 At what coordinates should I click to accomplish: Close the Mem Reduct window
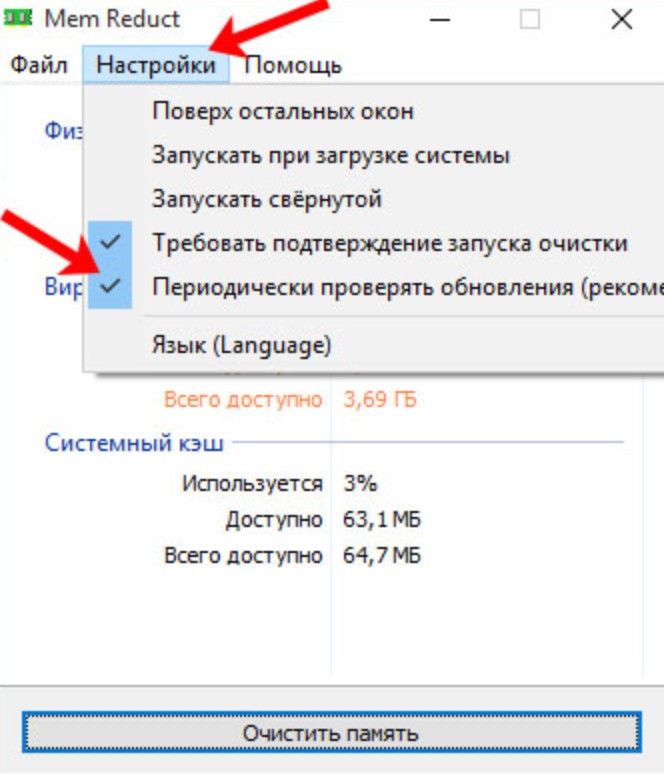click(622, 20)
